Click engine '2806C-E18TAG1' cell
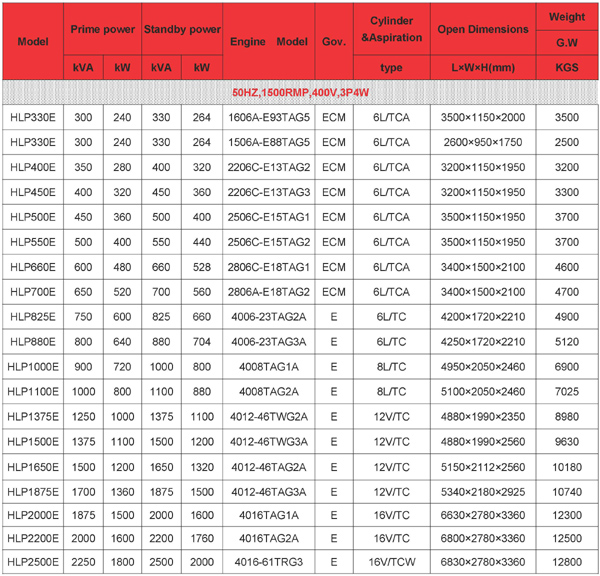 tap(269, 267)
